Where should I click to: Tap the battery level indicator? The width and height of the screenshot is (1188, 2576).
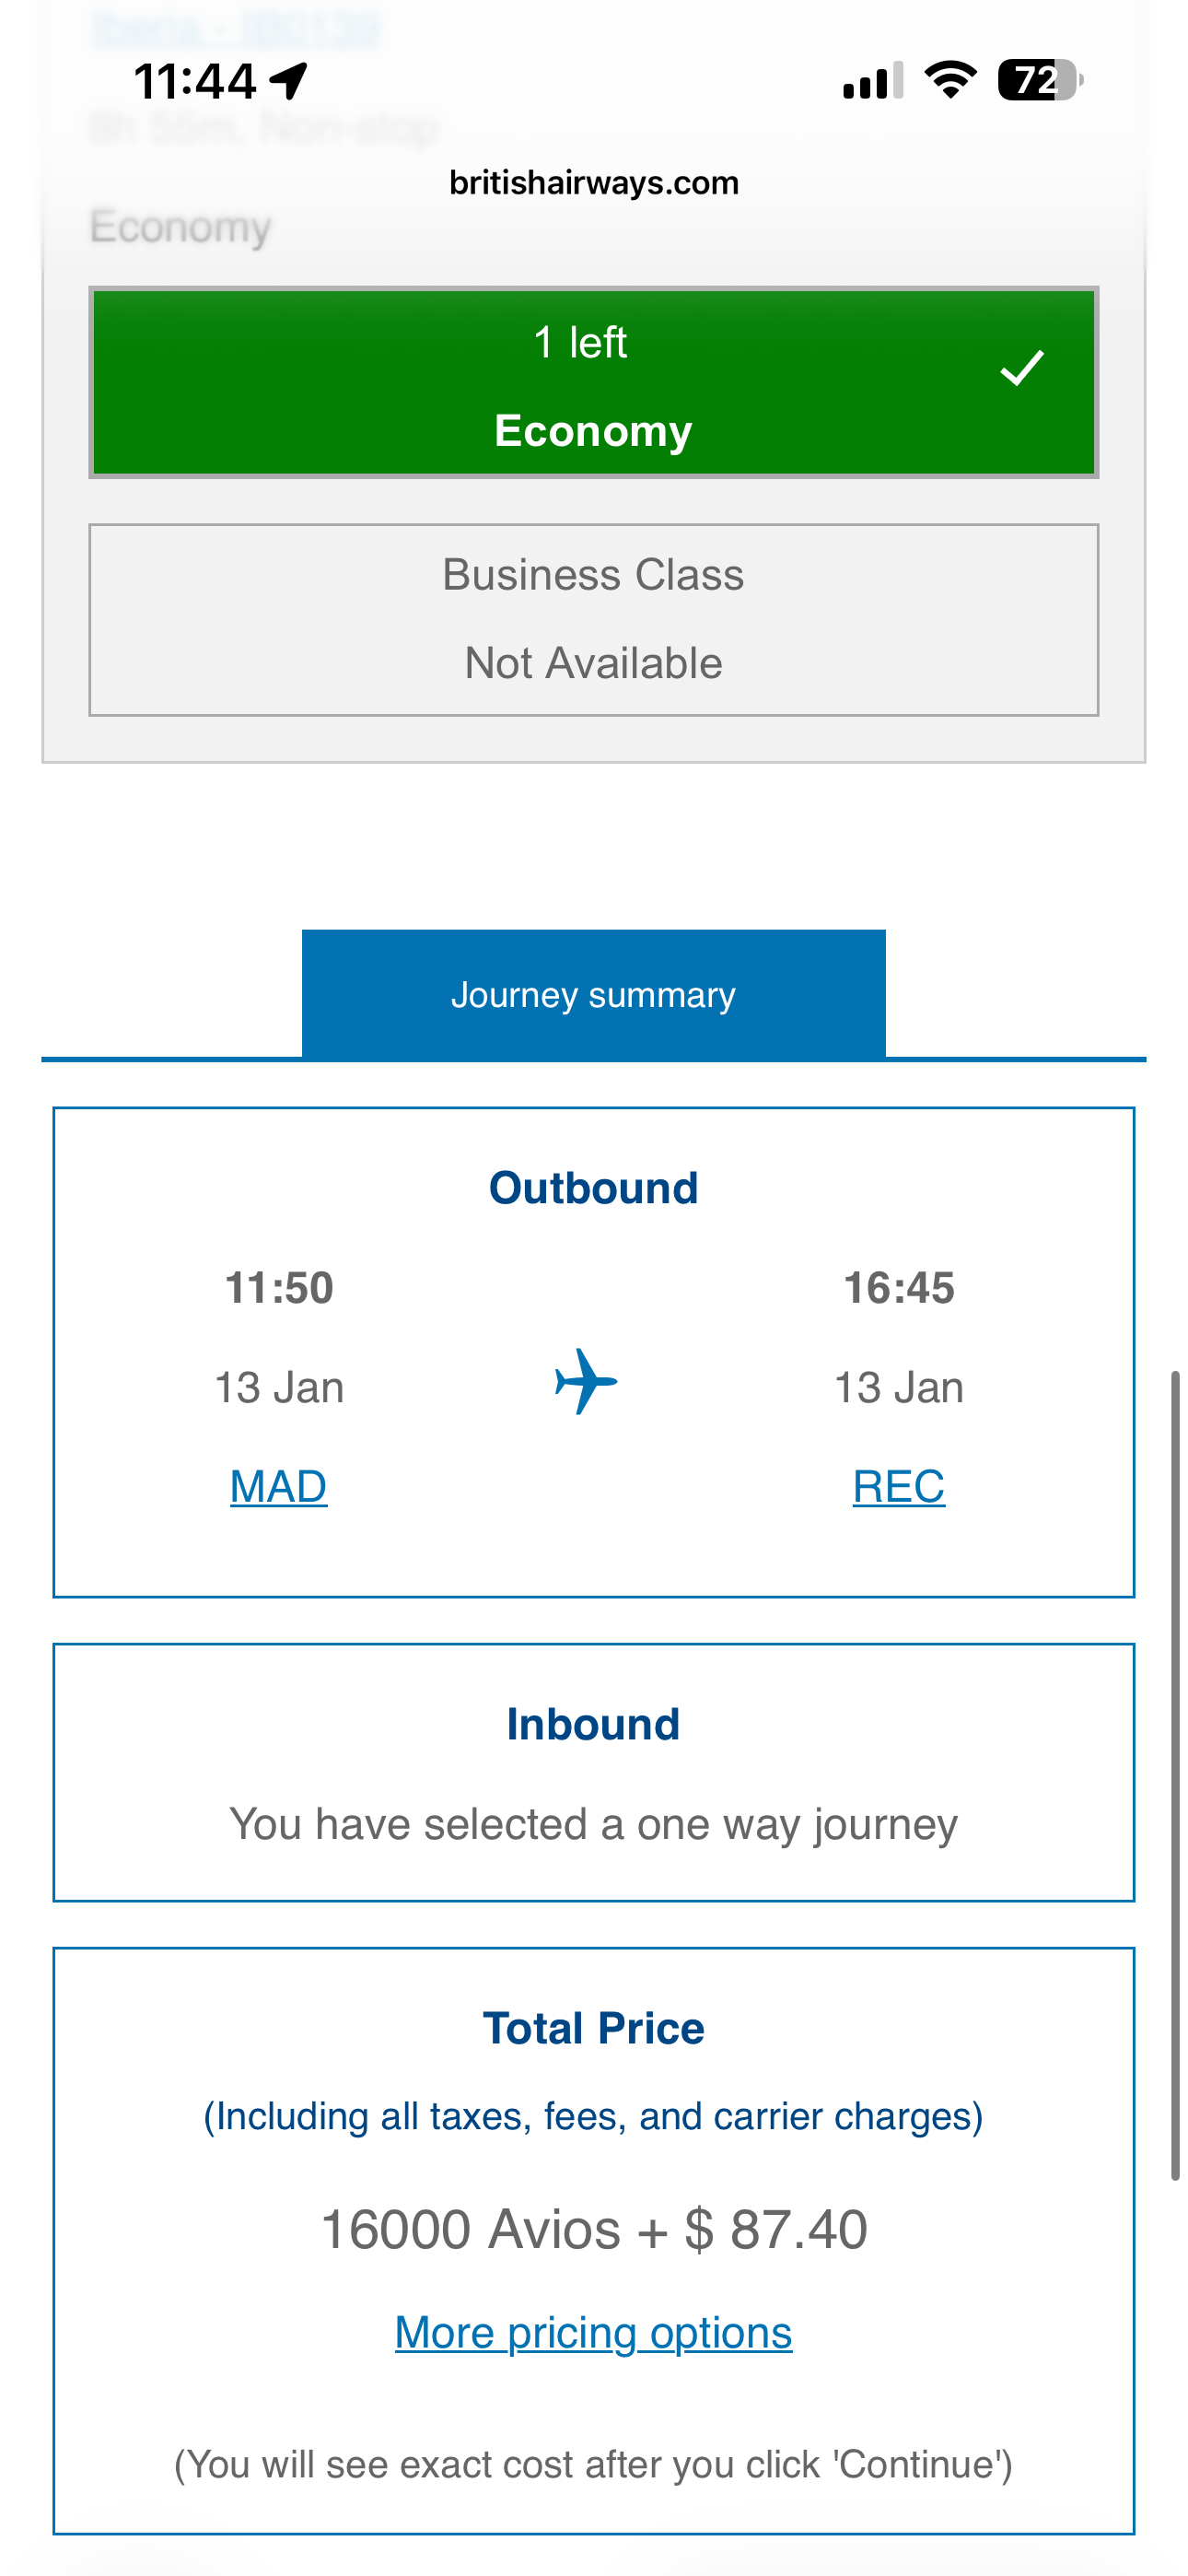coord(1039,80)
